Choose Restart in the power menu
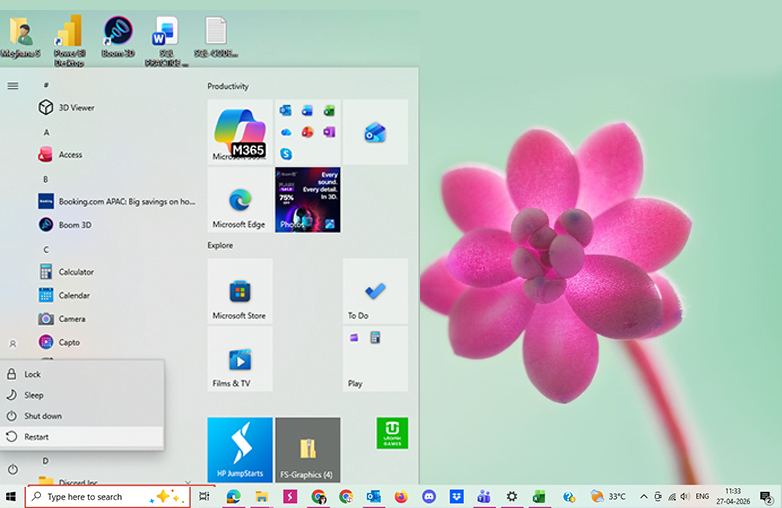This screenshot has width=782, height=508. click(x=82, y=437)
